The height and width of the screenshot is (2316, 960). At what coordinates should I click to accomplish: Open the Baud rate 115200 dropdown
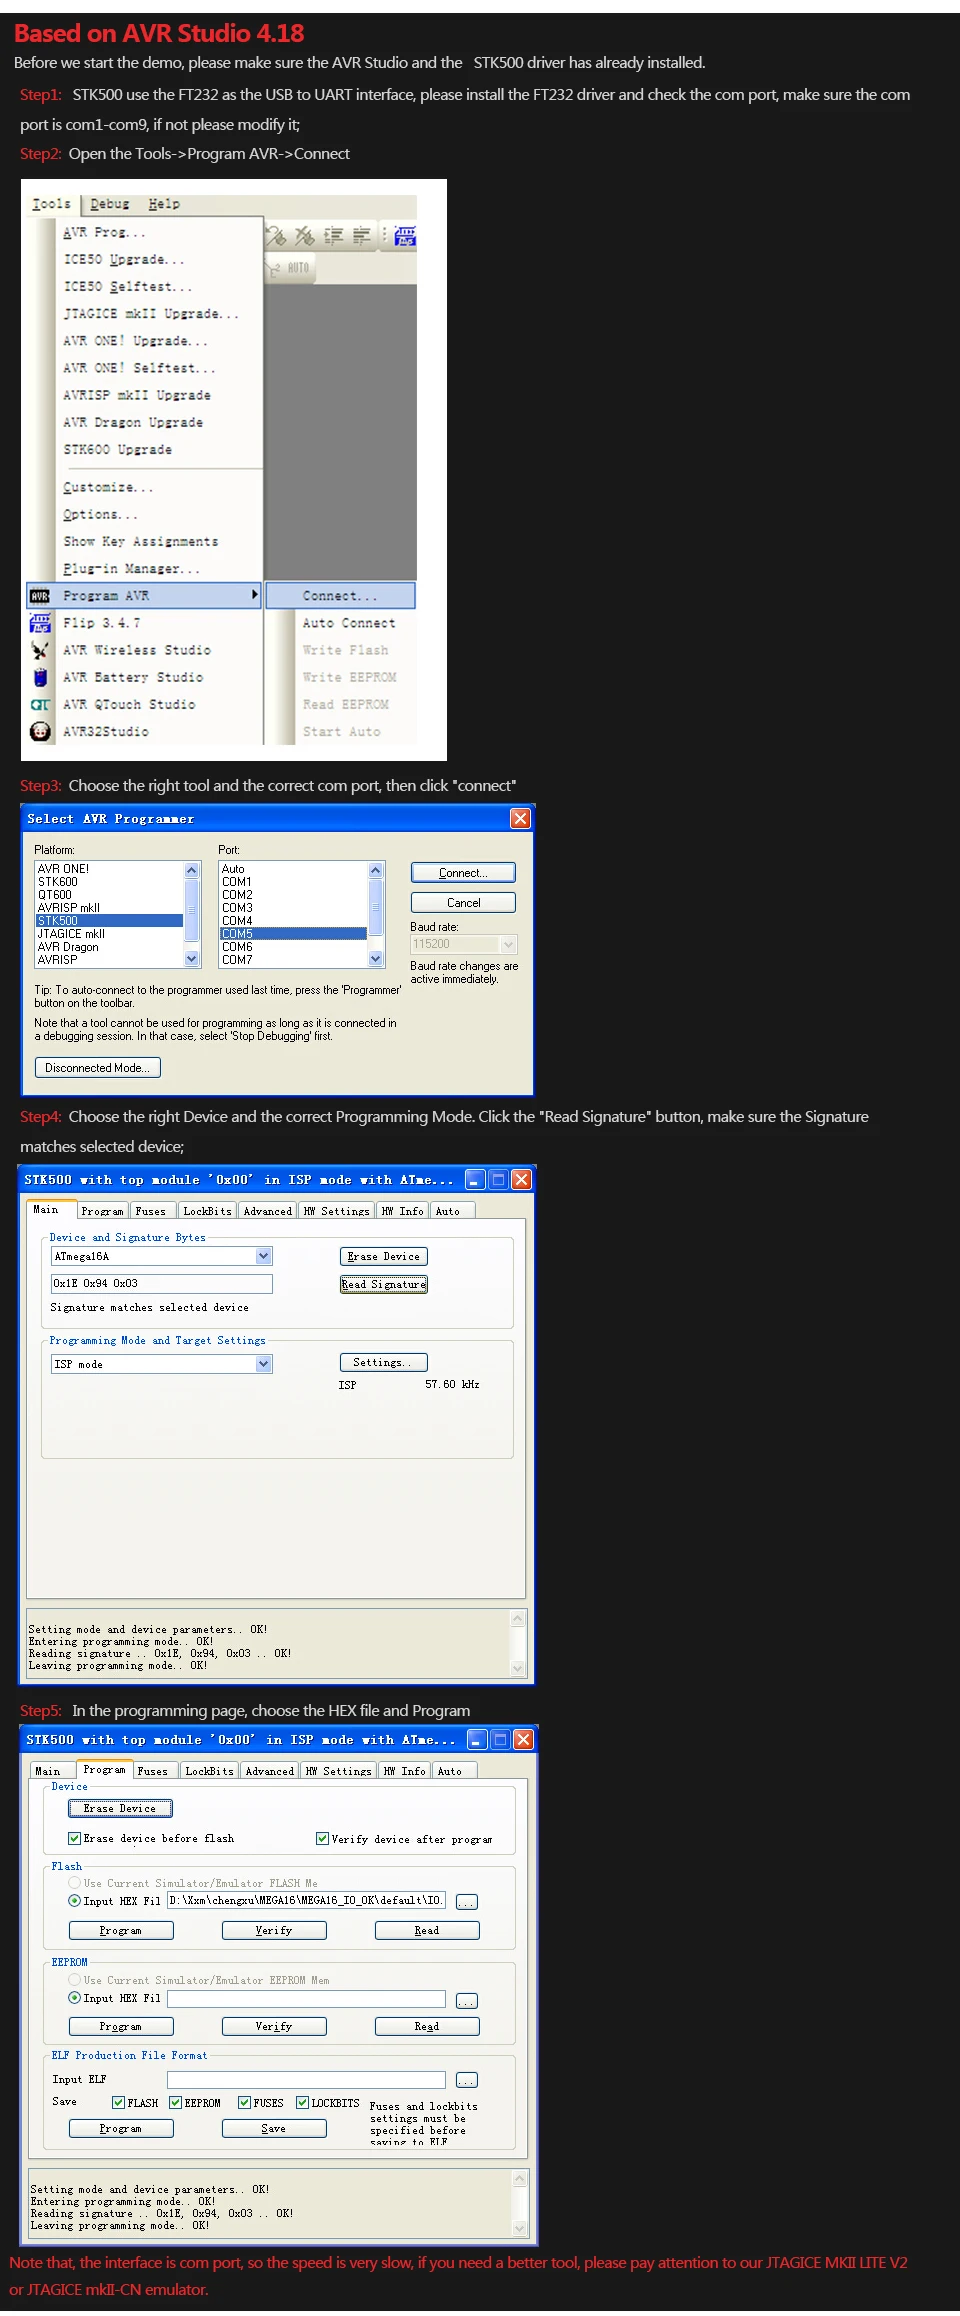tap(508, 944)
